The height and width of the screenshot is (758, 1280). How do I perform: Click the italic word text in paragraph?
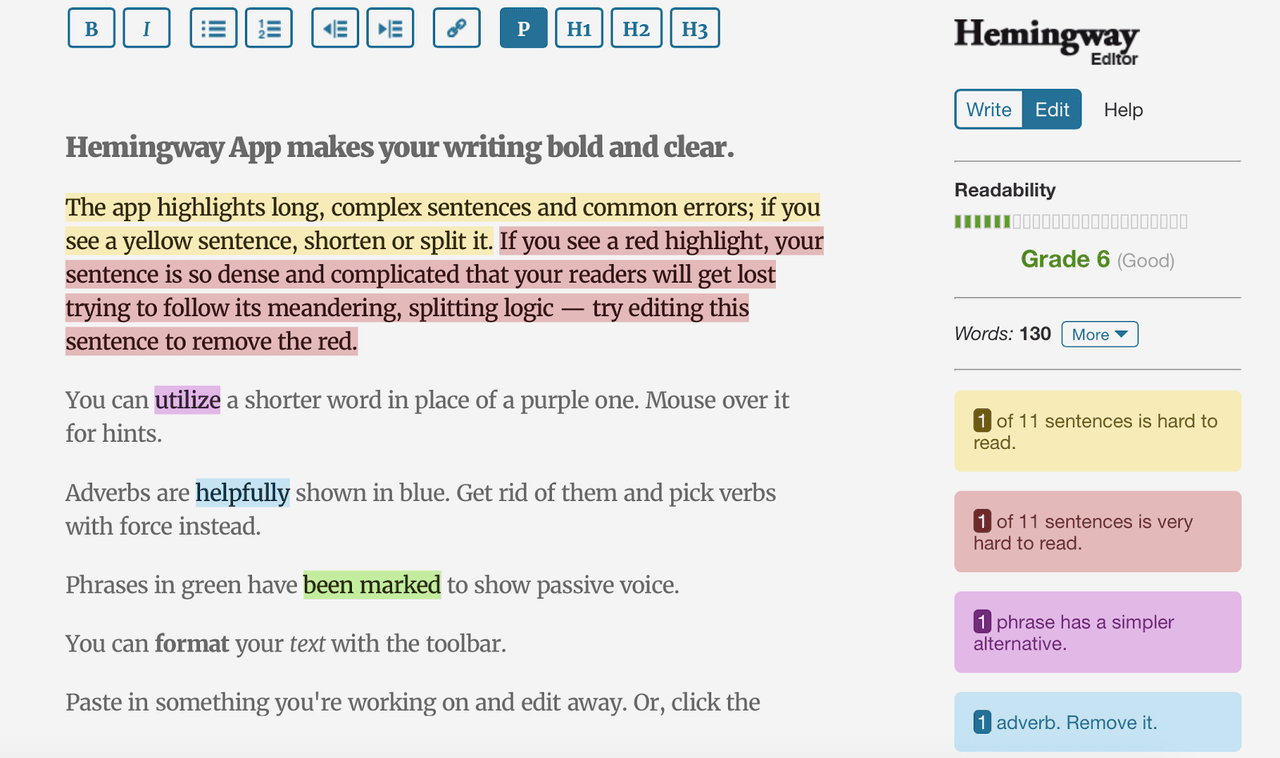307,644
